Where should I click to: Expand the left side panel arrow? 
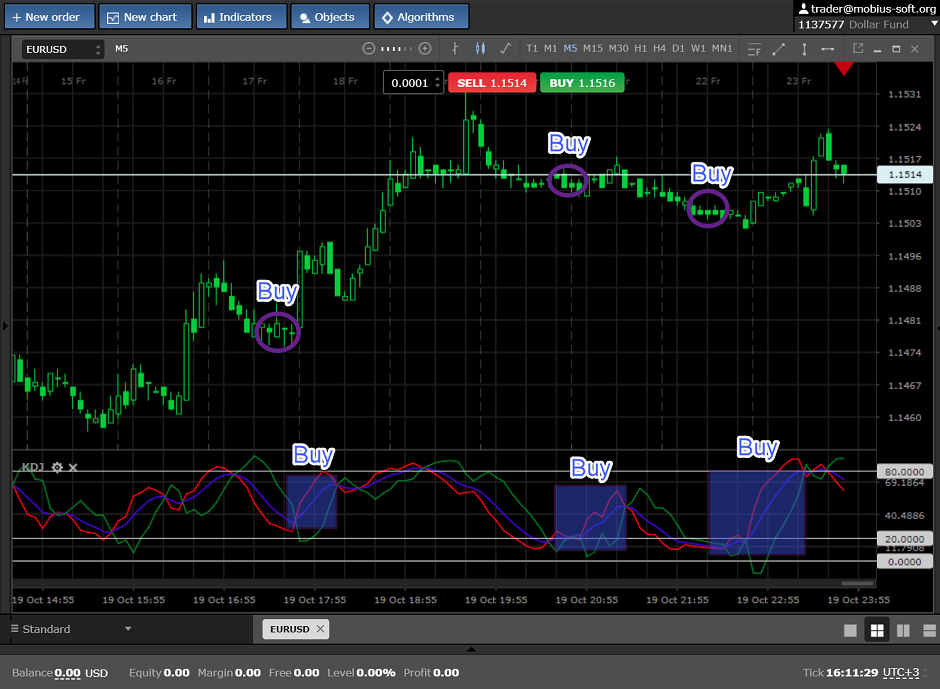pos(5,326)
